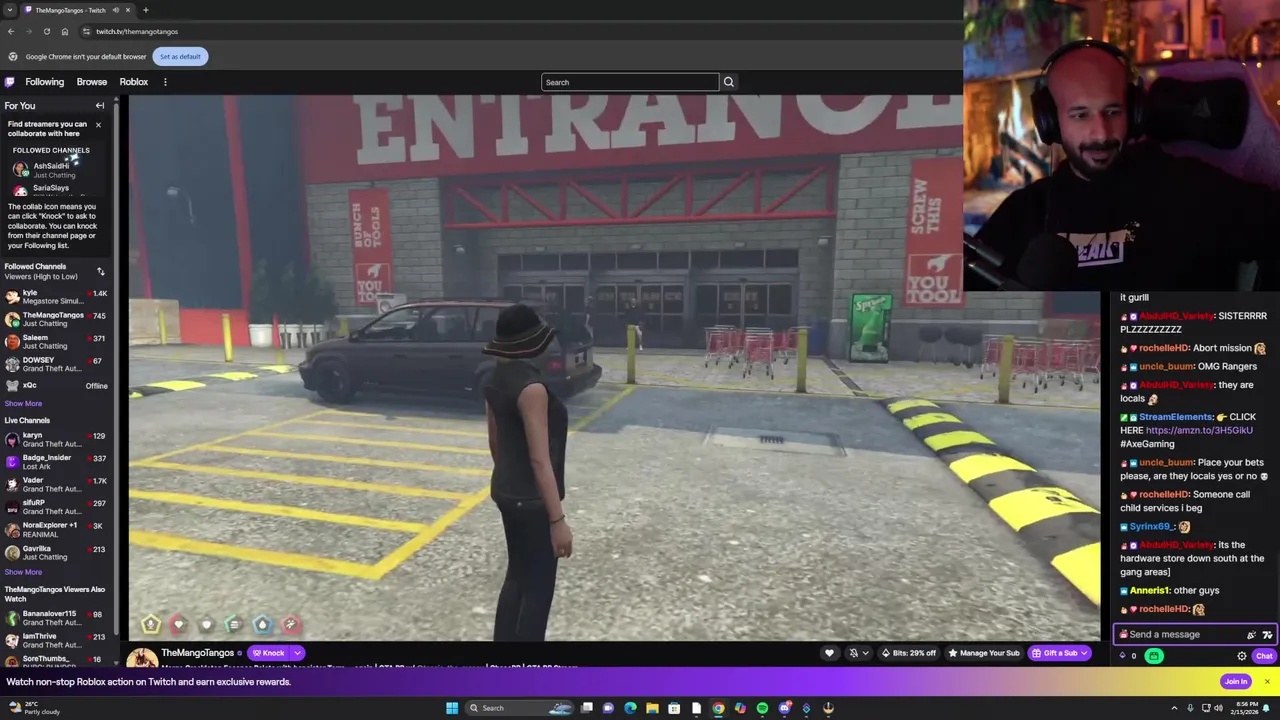Close the Roblox rewards banner
Screen dimensions: 1280x720
pyautogui.click(x=1267, y=682)
